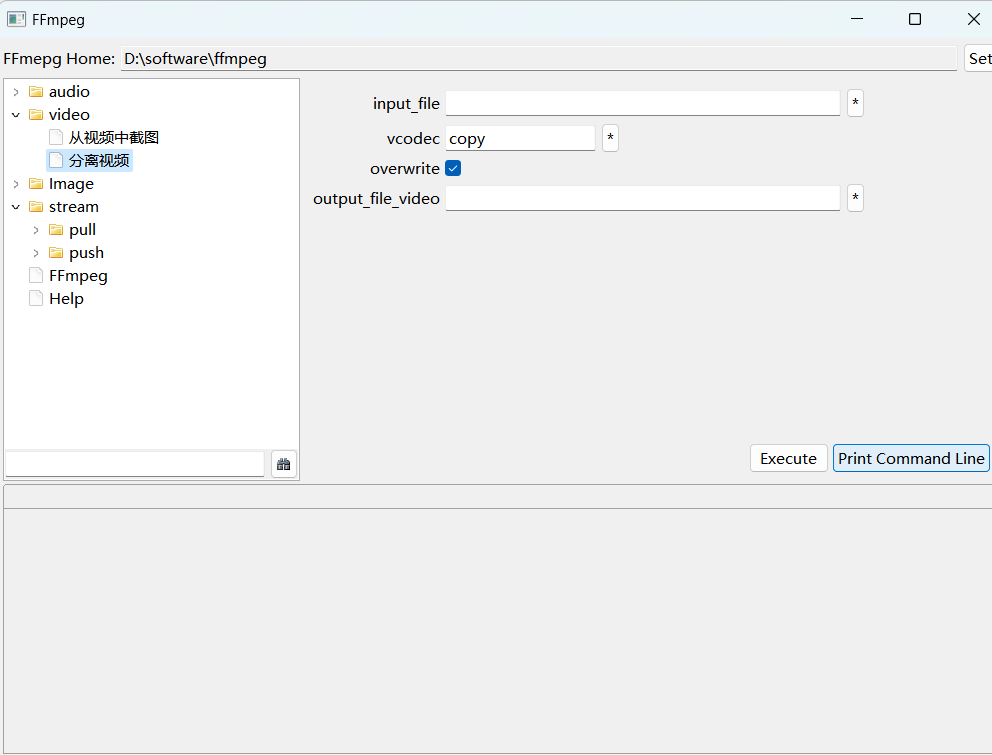Click the input_file label text
The height and width of the screenshot is (755, 992).
point(406,103)
